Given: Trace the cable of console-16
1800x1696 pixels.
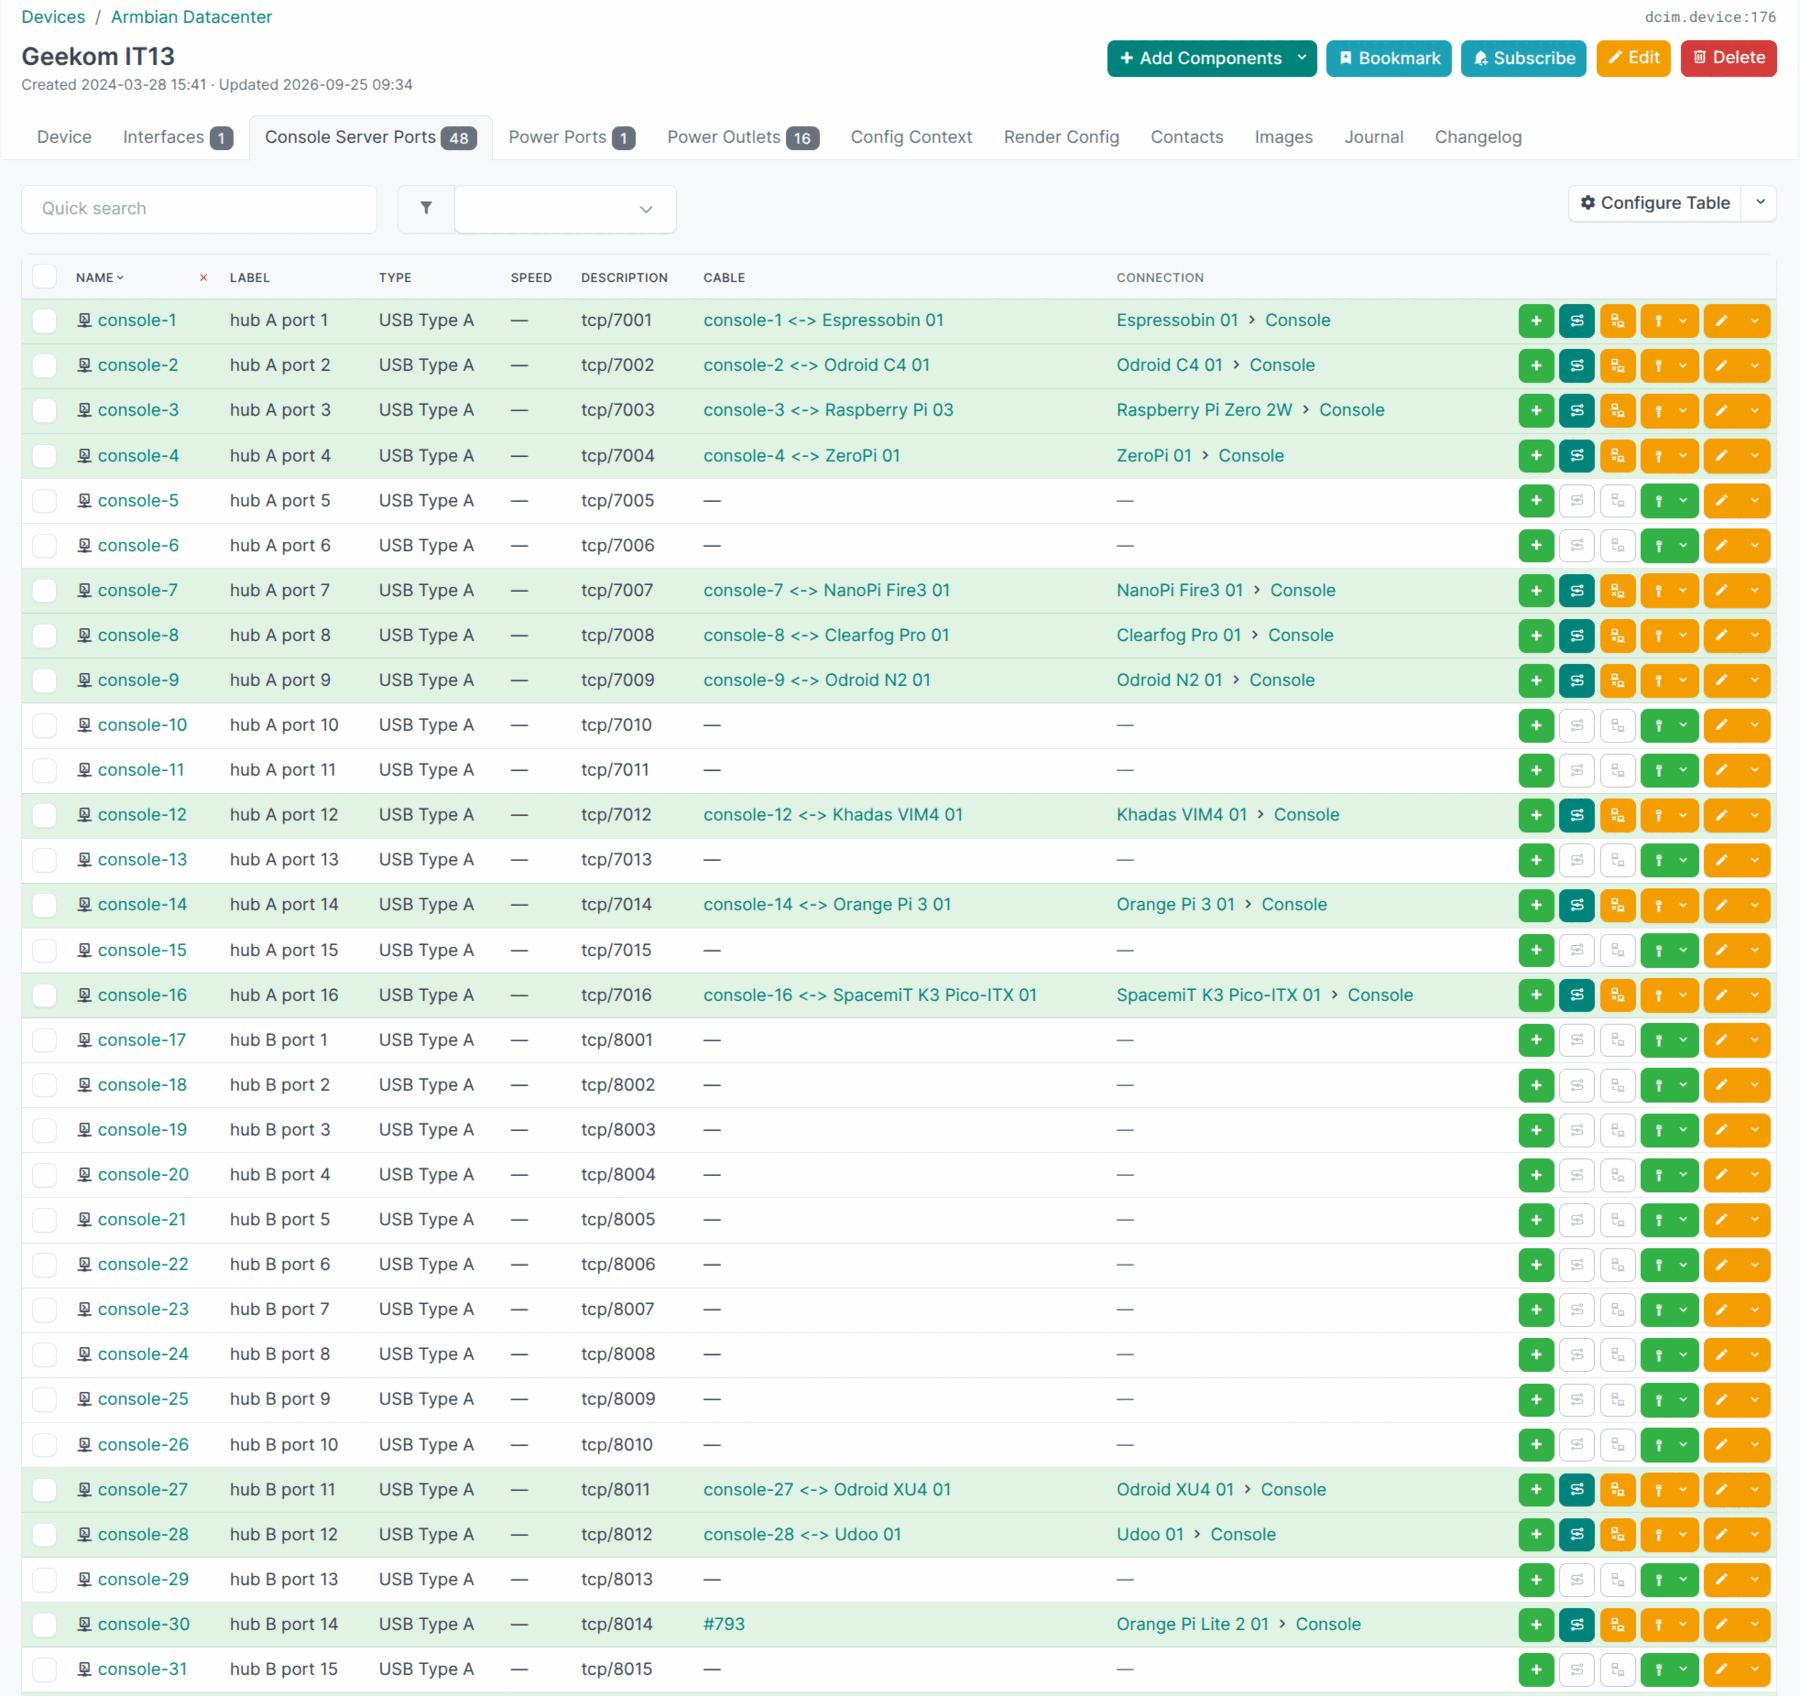Looking at the screenshot, I should click(1577, 995).
